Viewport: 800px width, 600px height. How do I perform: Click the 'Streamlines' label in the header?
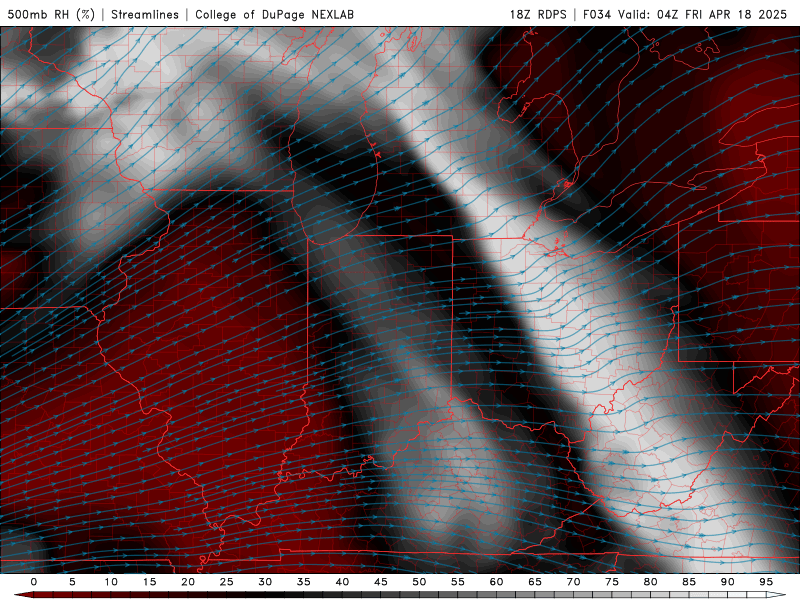pos(145,14)
